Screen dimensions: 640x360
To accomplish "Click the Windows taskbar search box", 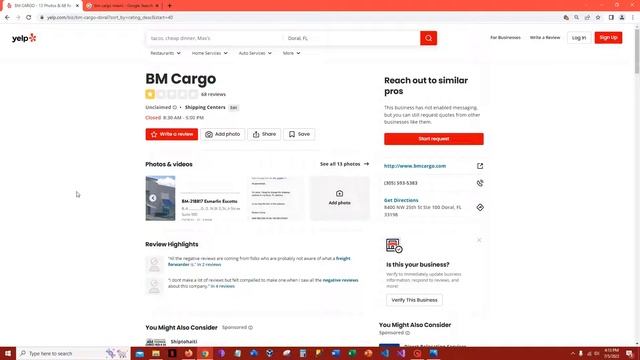I will pos(73,353).
